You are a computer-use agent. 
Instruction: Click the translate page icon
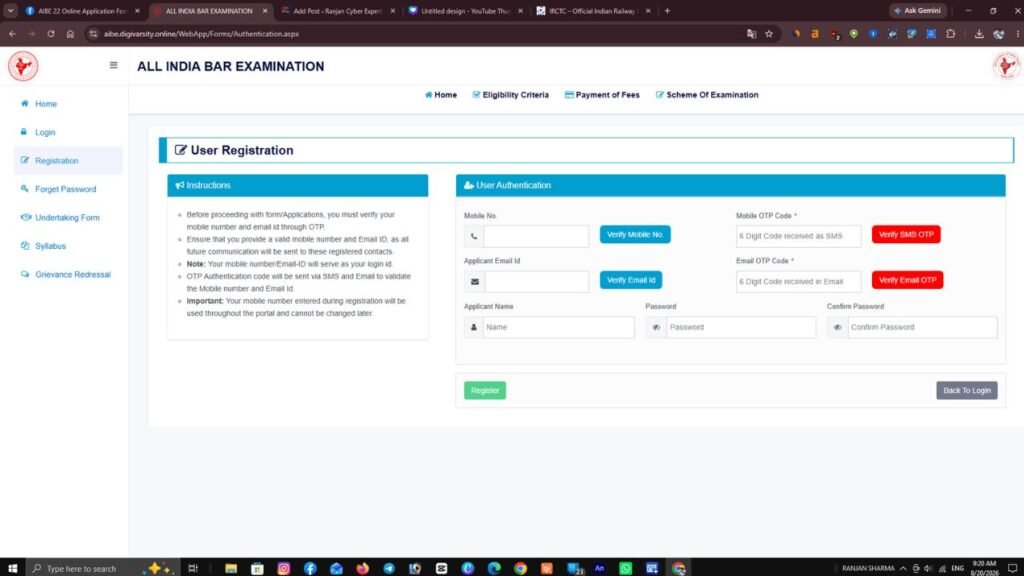[751, 34]
